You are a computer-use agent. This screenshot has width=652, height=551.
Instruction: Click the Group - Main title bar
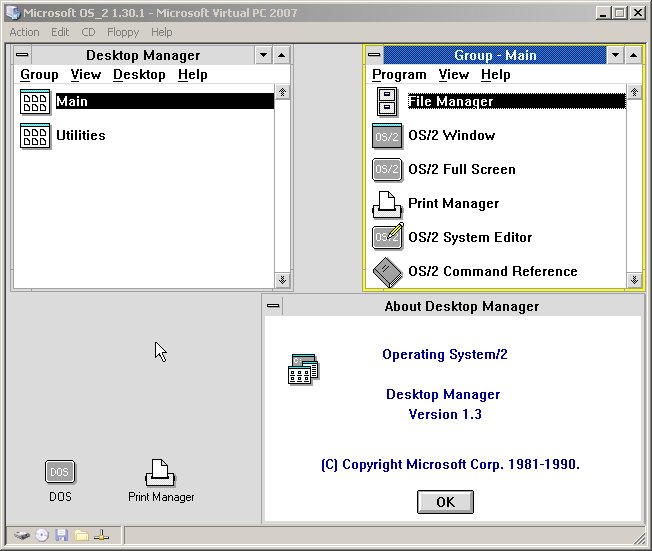click(x=495, y=55)
